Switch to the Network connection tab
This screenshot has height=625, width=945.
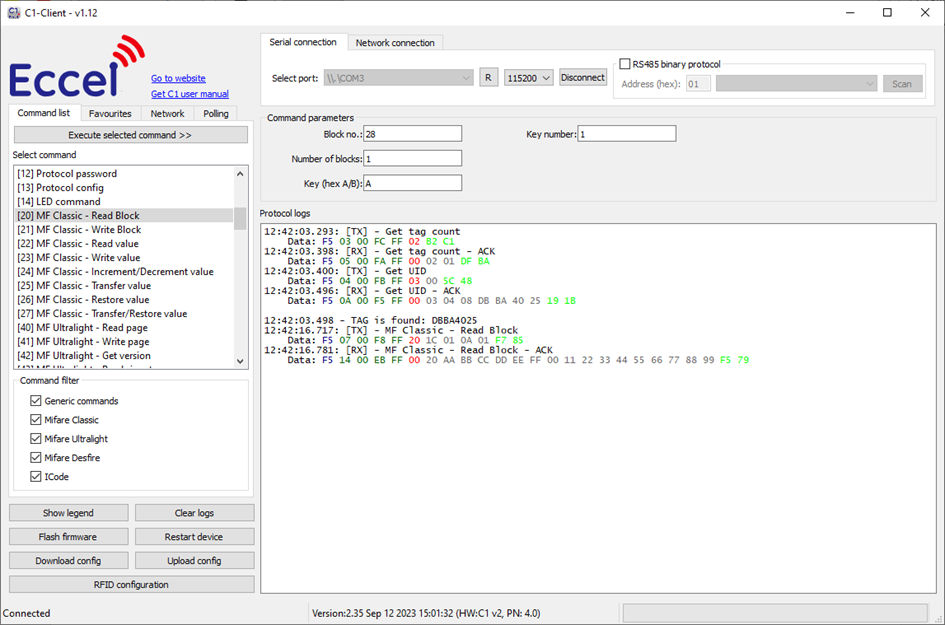point(395,42)
